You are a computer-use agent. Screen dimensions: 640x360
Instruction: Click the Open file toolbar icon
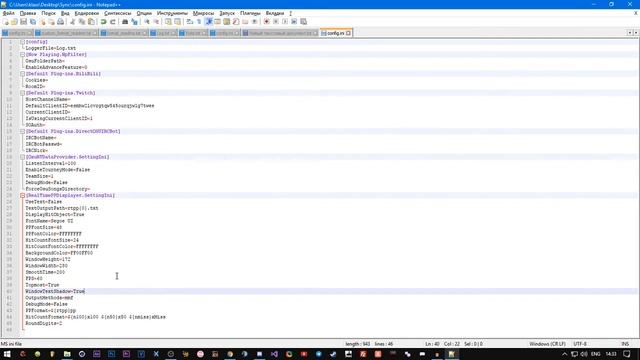[14, 22]
